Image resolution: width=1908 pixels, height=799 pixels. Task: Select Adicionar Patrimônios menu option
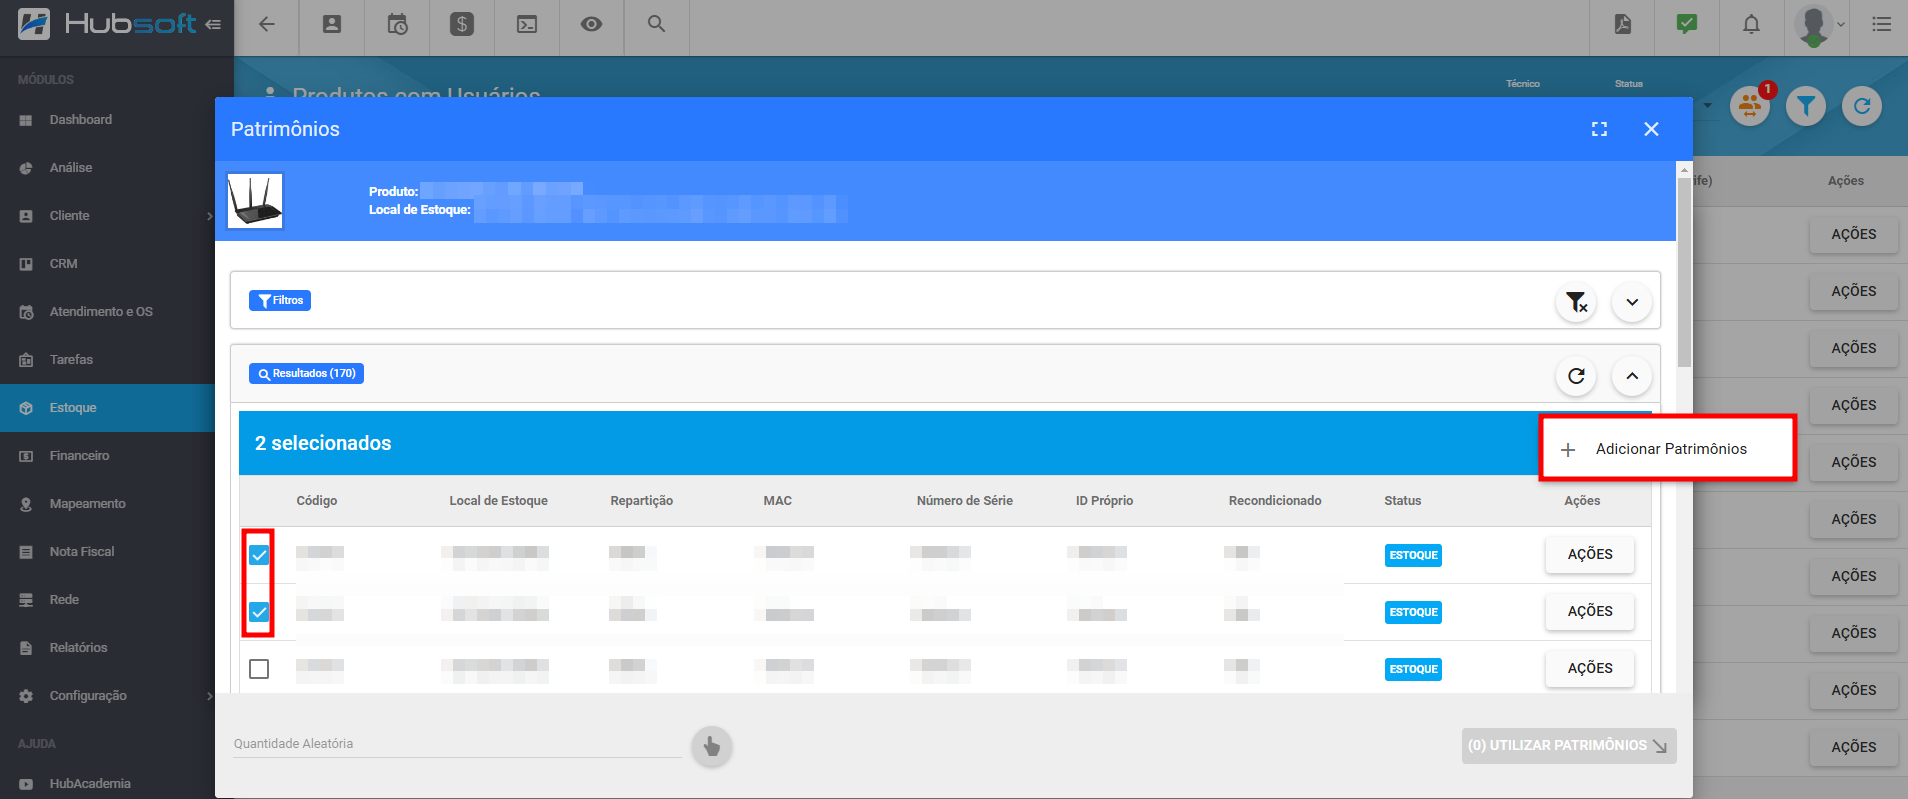1670,449
